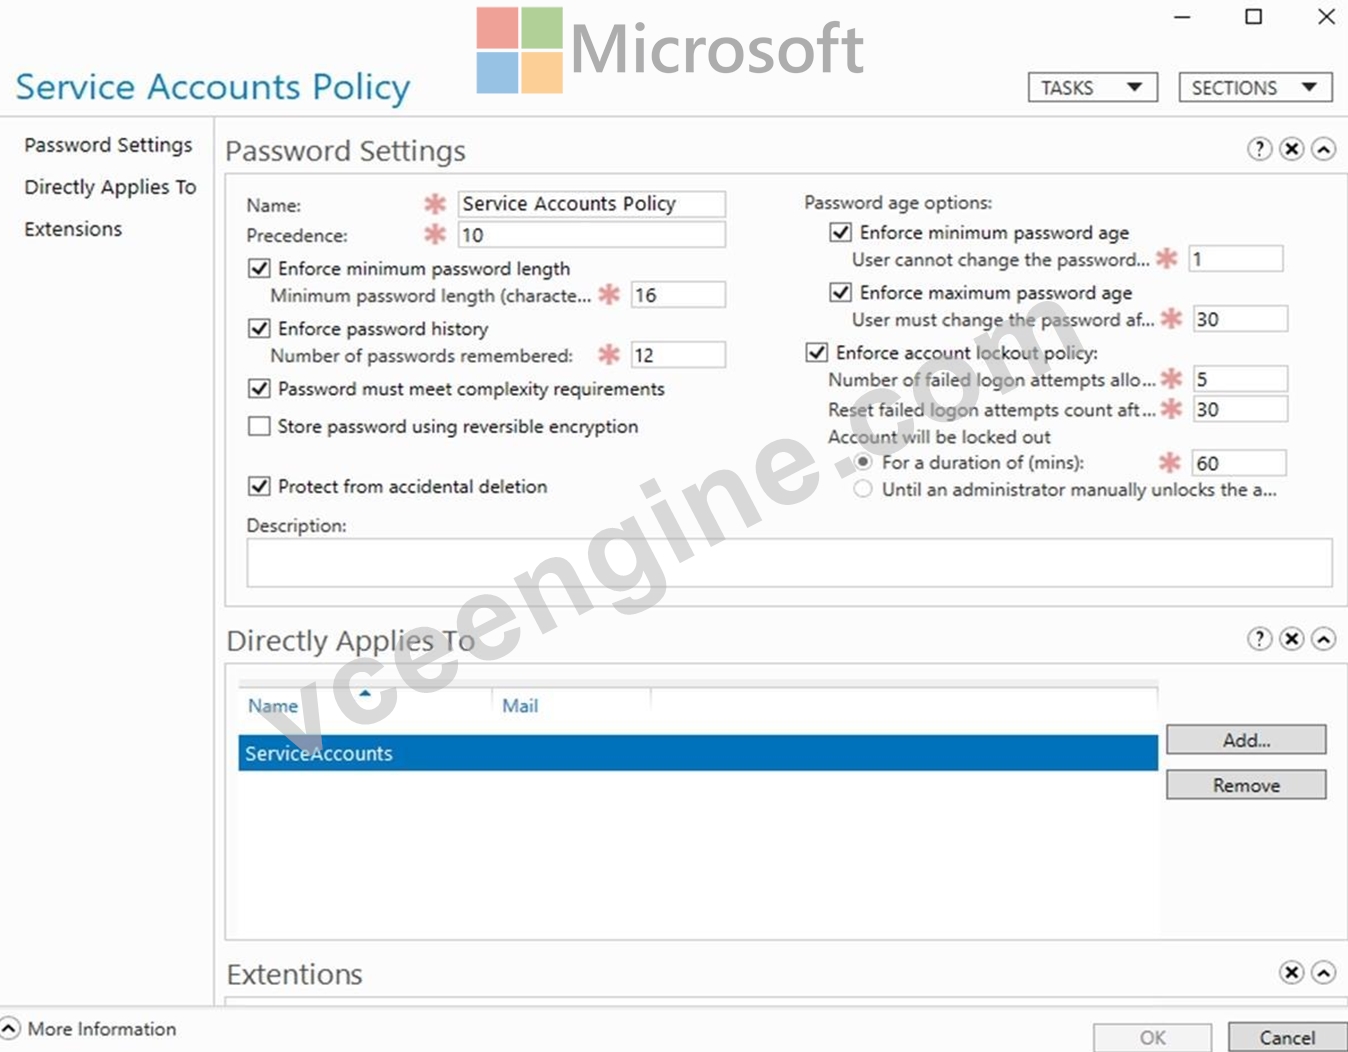
Task: Collapse the Password Settings section
Action: click(1323, 149)
